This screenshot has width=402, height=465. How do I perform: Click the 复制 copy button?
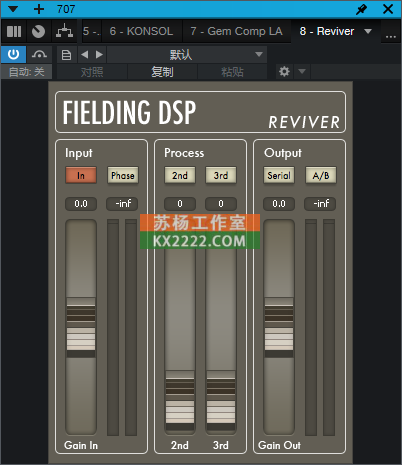[162, 72]
